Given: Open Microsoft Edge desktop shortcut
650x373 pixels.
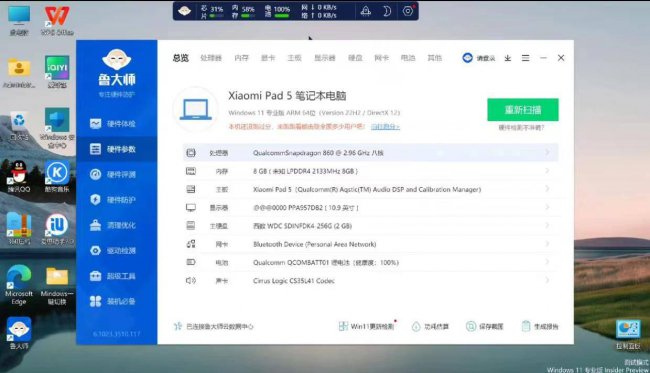Looking at the screenshot, I should coord(19,285).
